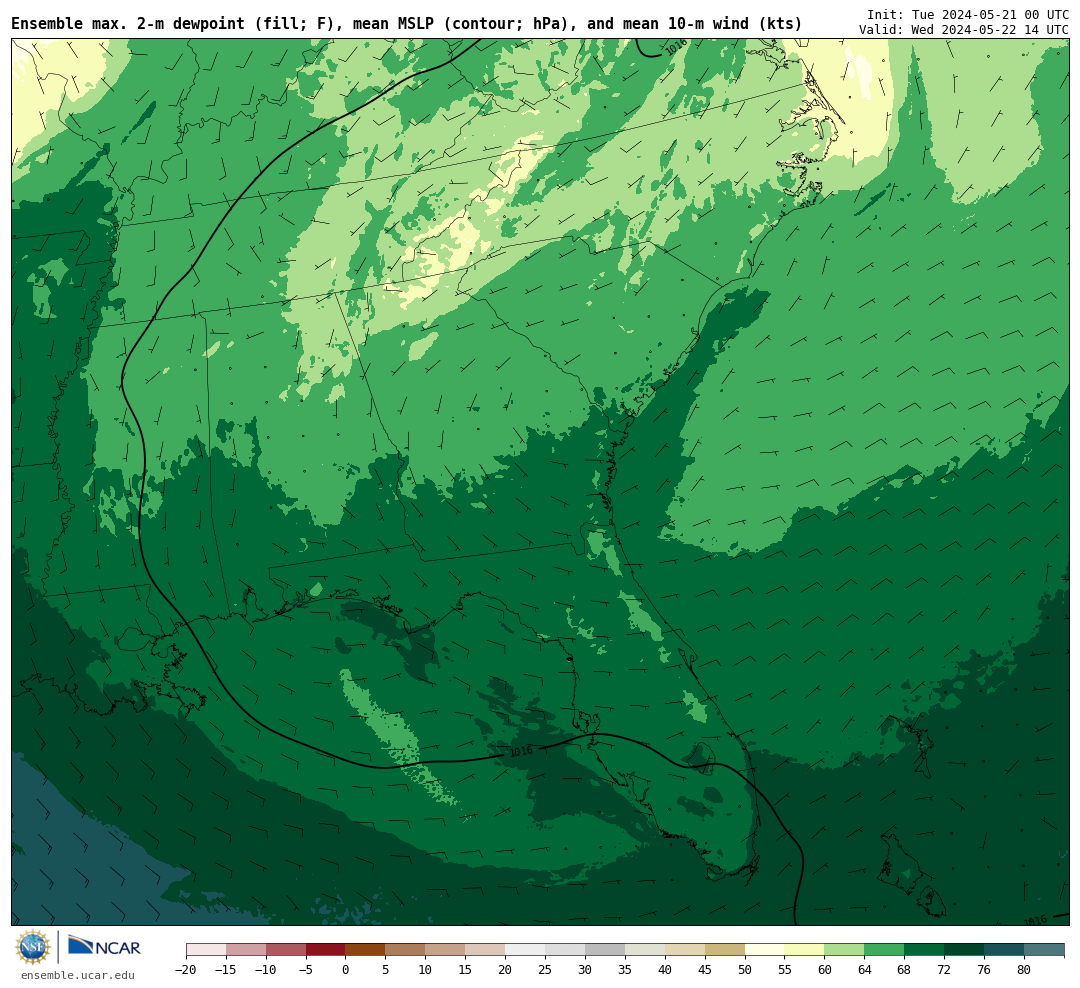Click the brown colorbar swatch between 0 and 5
This screenshot has height=988, width=1080.
[365, 950]
